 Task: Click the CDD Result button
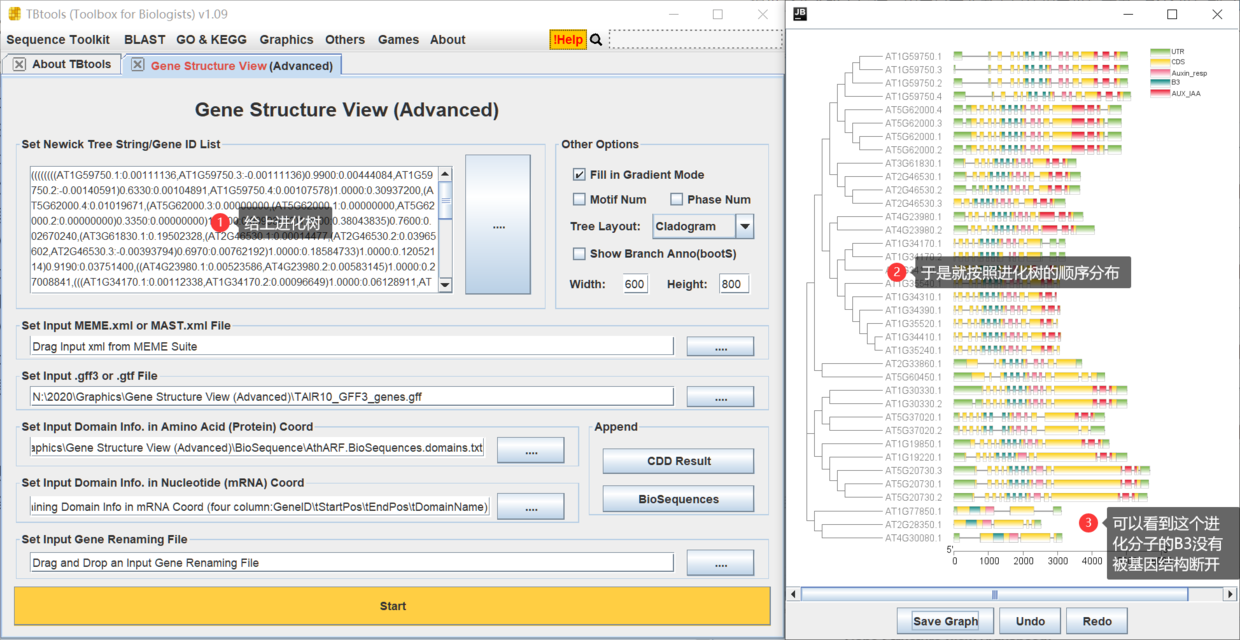point(678,461)
